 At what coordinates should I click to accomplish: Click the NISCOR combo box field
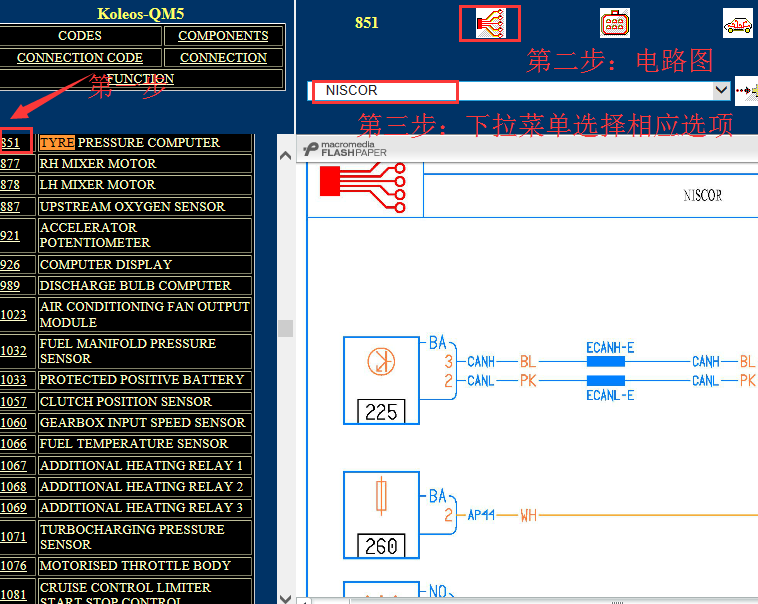click(518, 90)
